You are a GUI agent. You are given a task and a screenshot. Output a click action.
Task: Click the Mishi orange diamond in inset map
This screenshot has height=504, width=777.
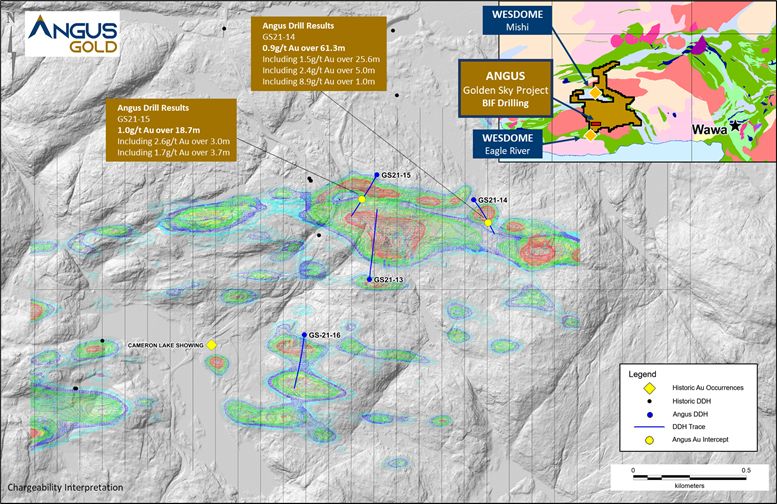point(595,93)
